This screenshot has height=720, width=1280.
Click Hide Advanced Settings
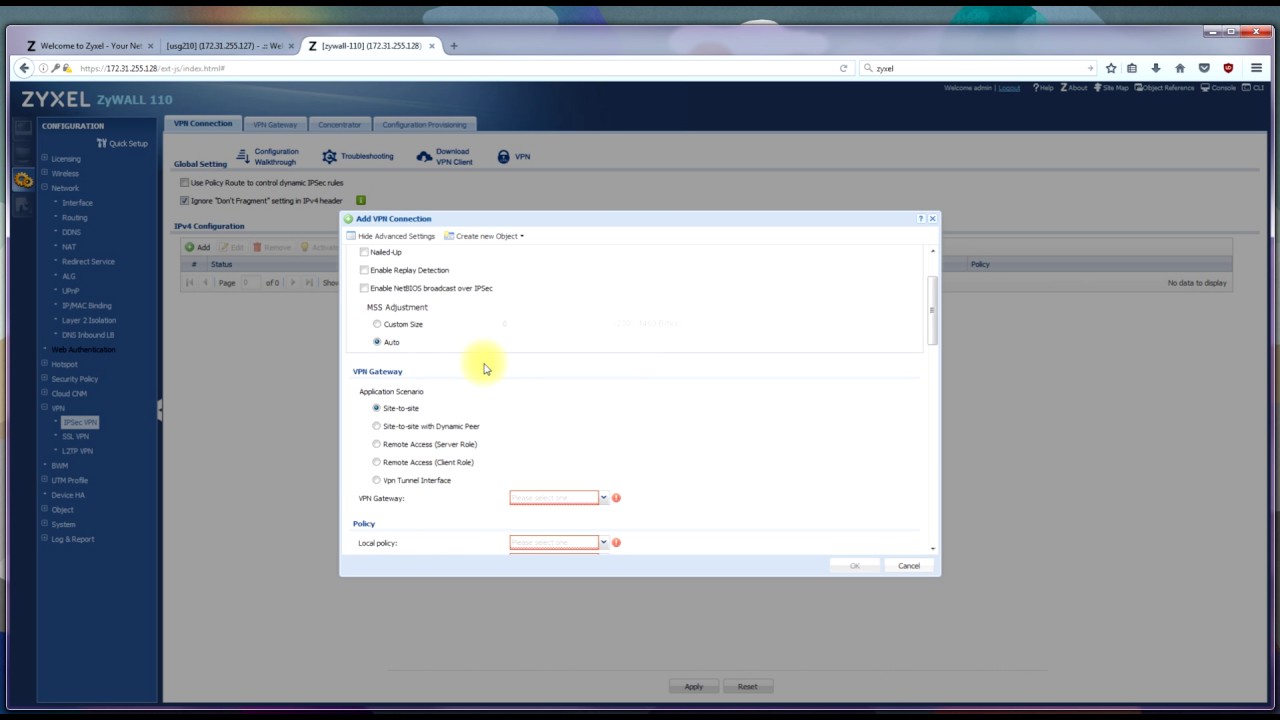point(391,236)
